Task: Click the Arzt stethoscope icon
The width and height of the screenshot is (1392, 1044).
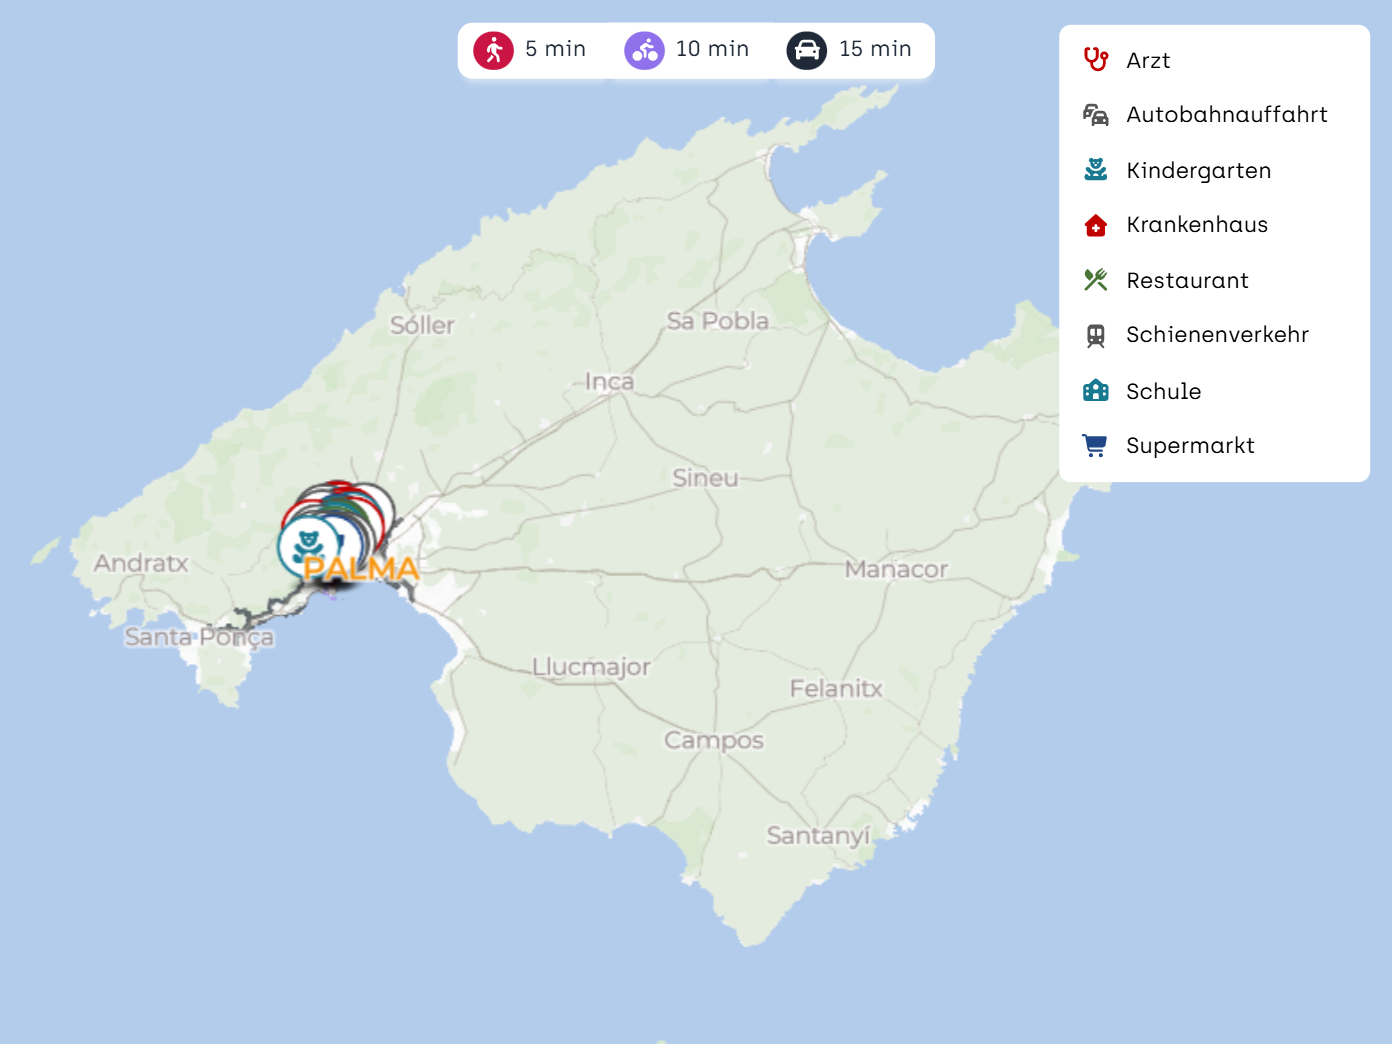Action: (1096, 60)
